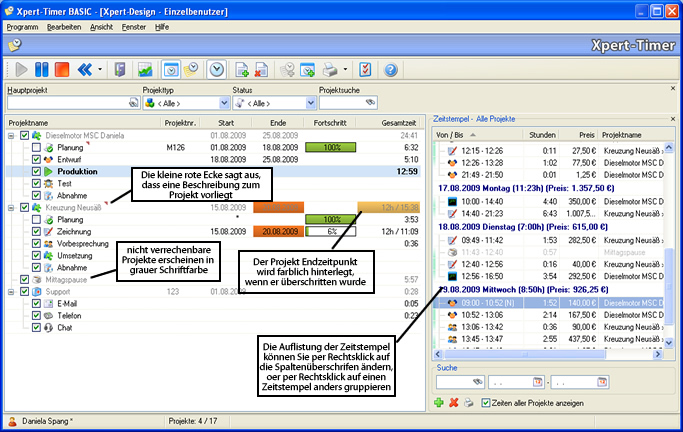Screen dimensions: 683x432
Task: Open help via the blue question mark icon
Action: coord(391,70)
